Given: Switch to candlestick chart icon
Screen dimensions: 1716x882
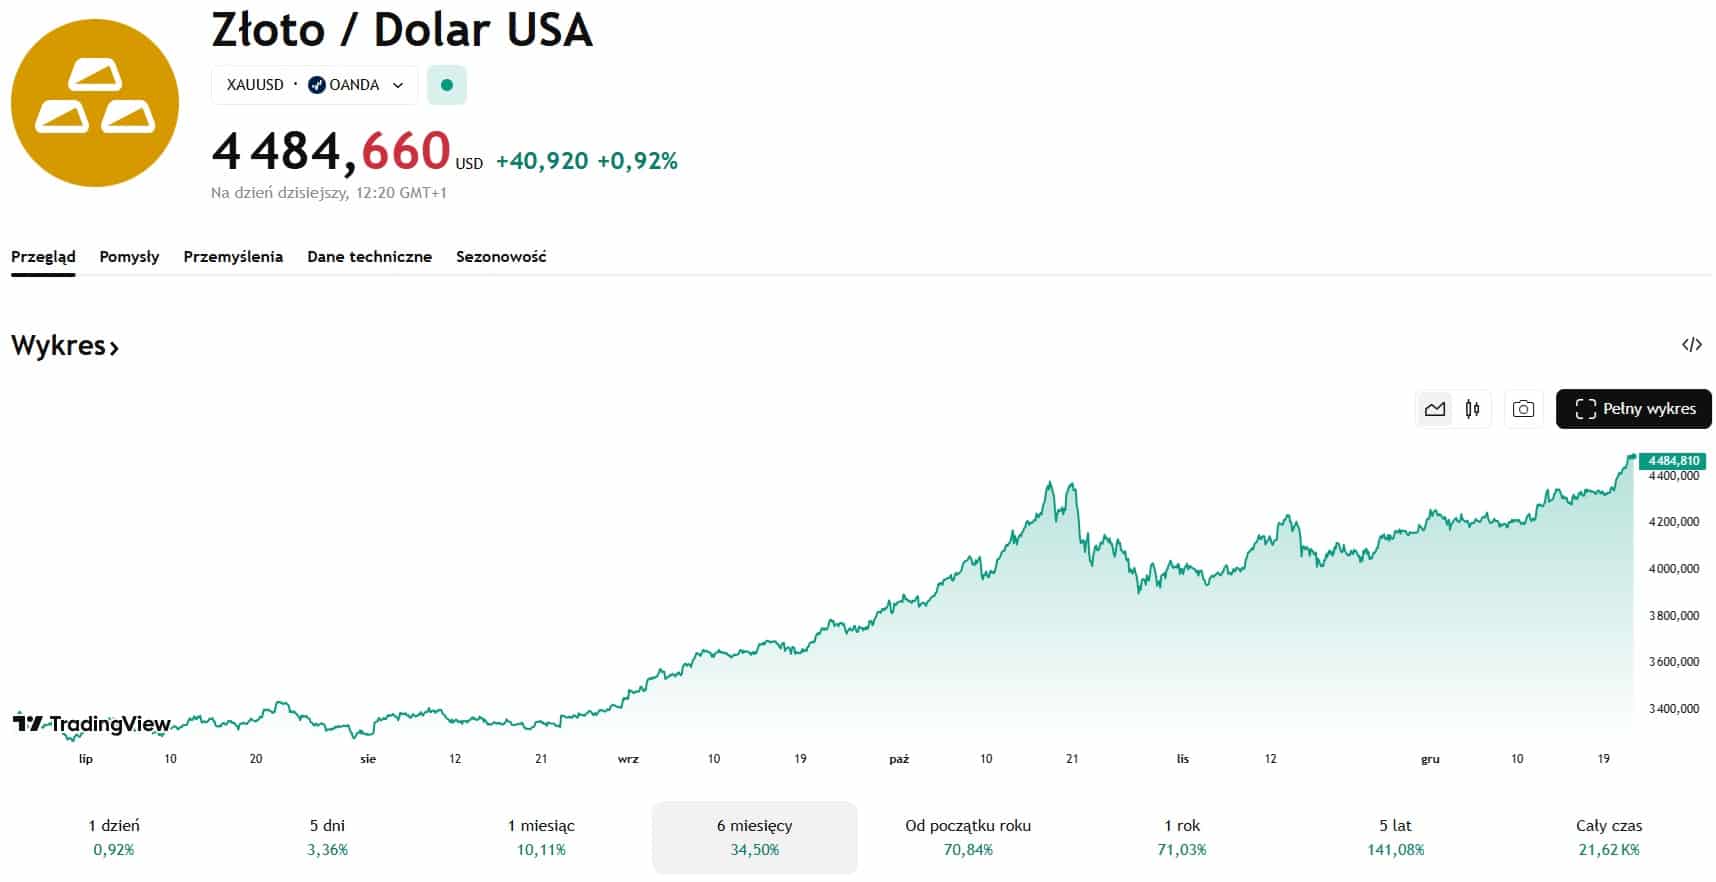Looking at the screenshot, I should tap(1472, 409).
